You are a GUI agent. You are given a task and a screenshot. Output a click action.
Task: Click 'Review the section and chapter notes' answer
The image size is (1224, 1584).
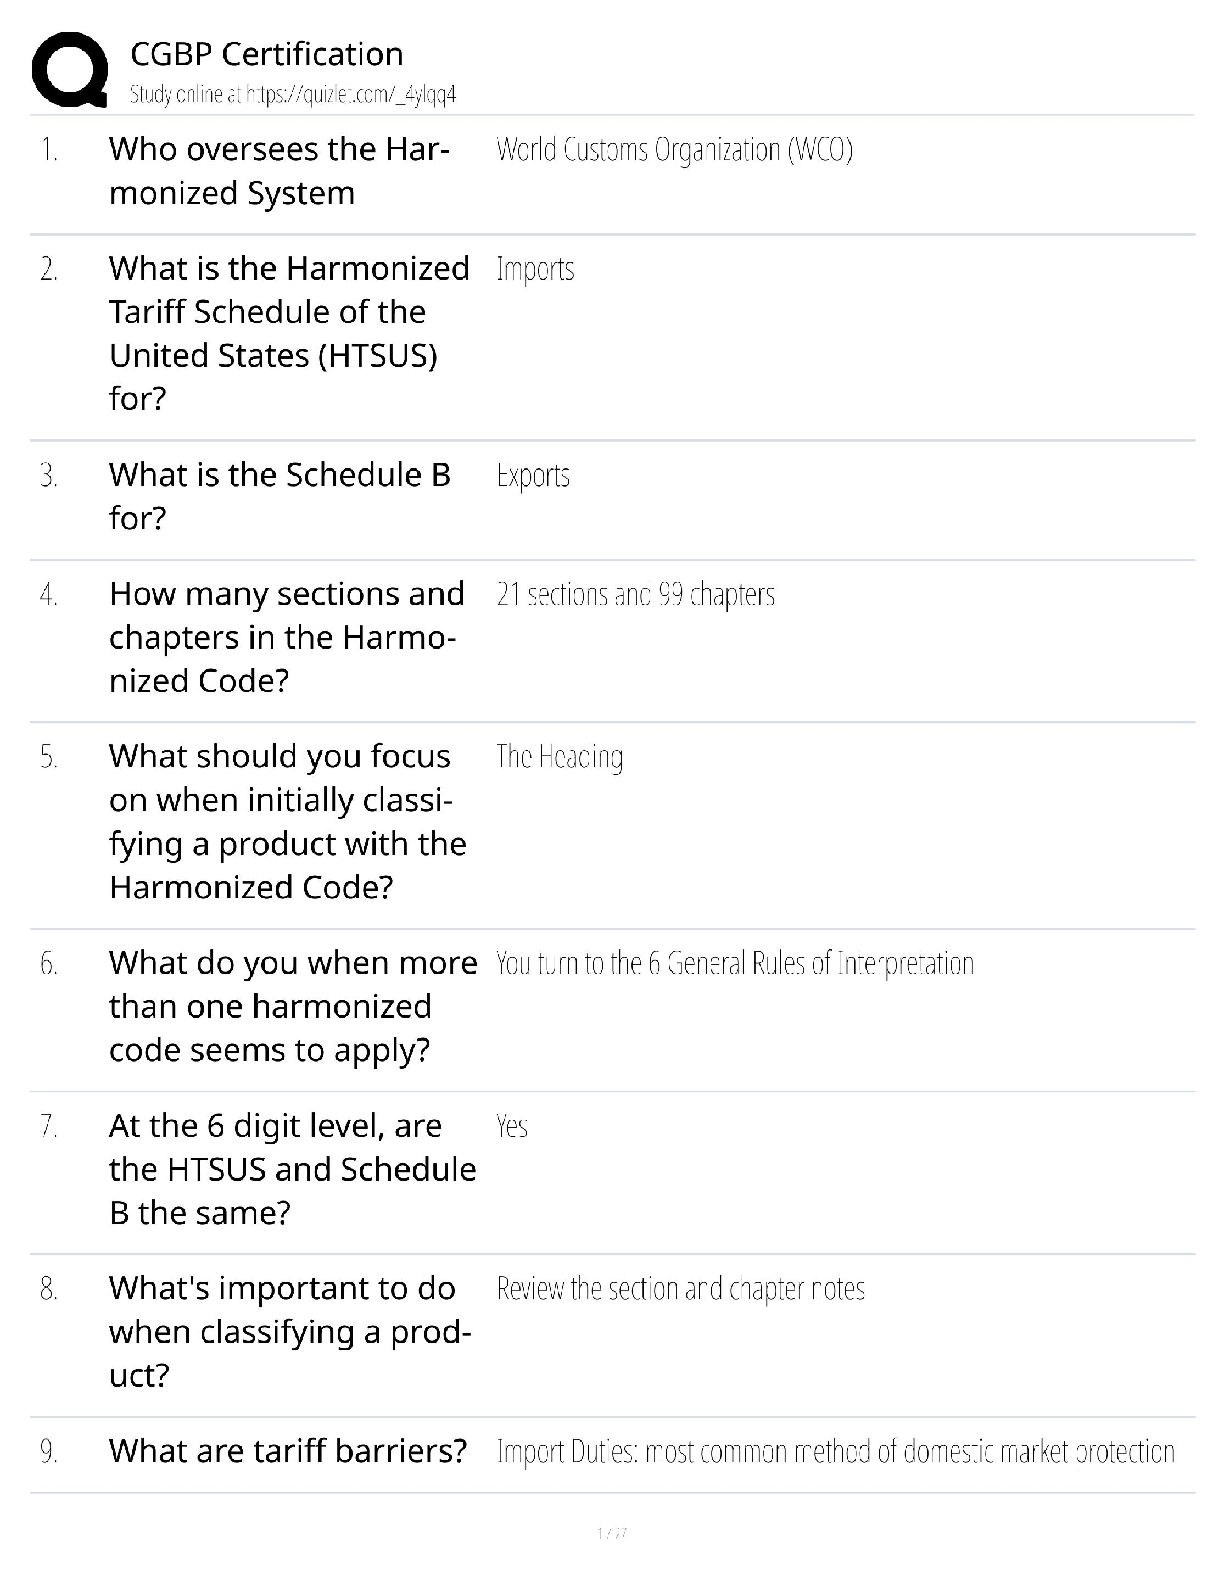(x=680, y=1289)
